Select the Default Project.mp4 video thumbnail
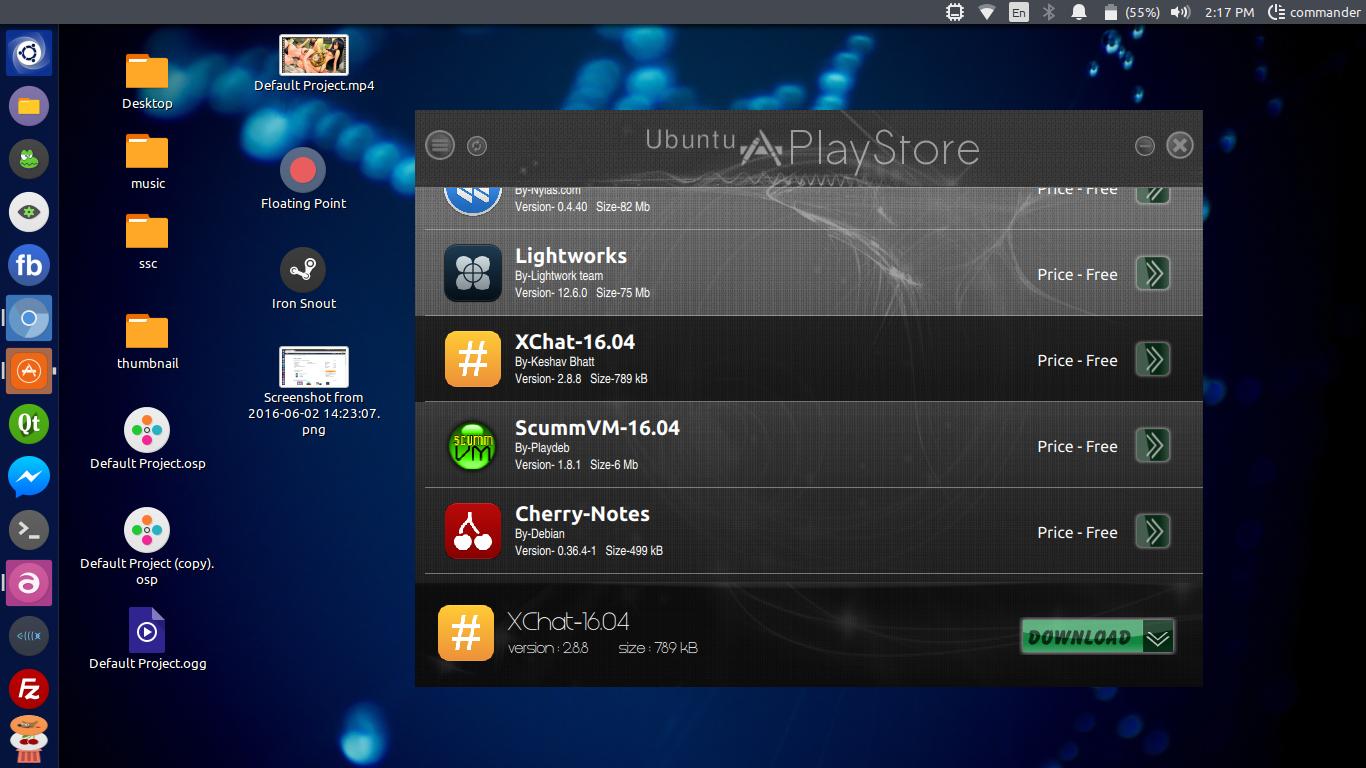The image size is (1366, 768). point(314,55)
